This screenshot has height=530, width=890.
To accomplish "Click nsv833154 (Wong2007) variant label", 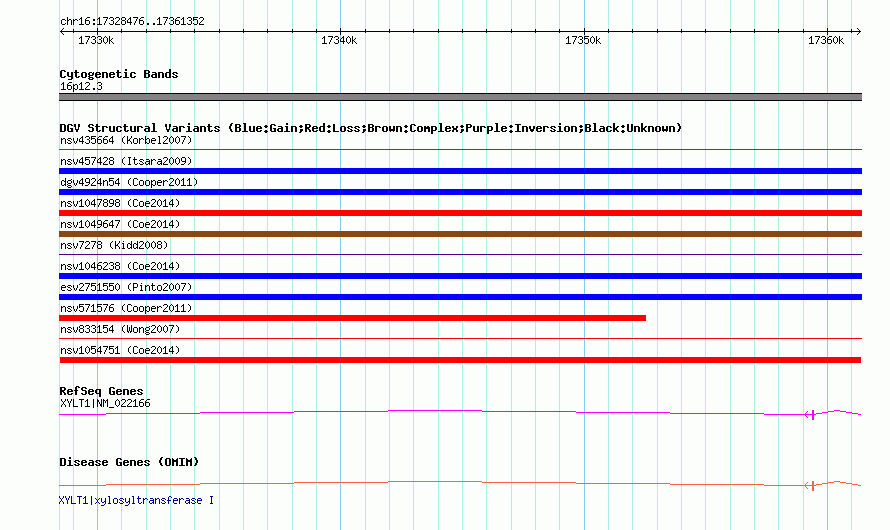I will [x=120, y=329].
